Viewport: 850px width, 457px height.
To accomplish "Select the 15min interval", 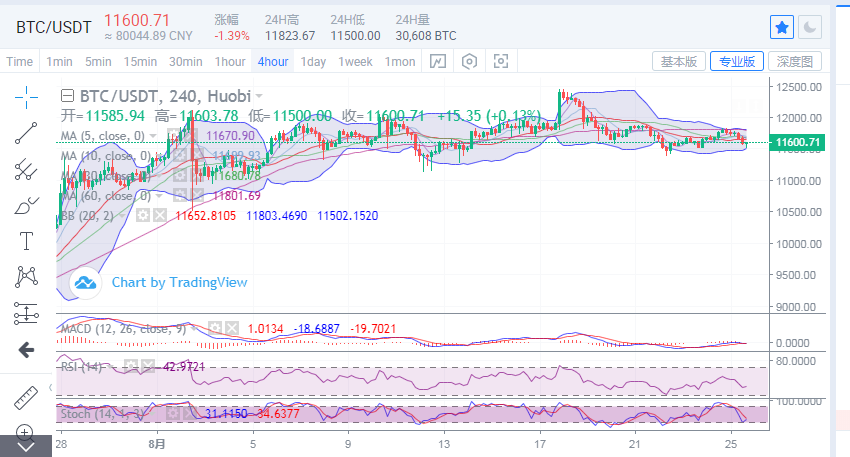I will [x=140, y=61].
